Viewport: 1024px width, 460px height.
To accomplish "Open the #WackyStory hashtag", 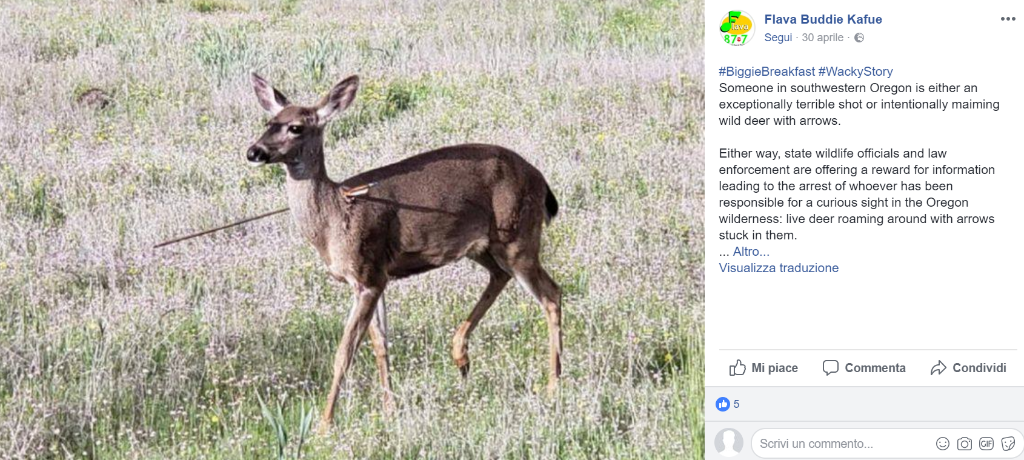I will click(x=855, y=71).
